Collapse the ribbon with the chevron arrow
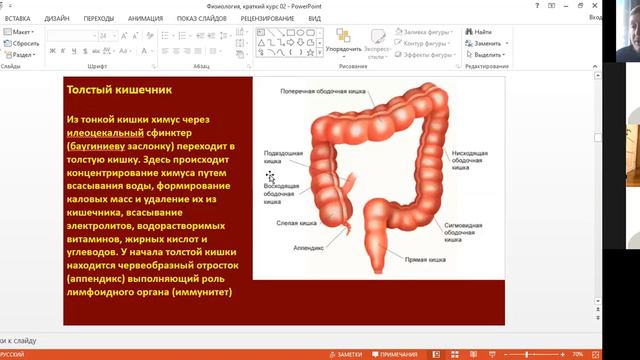Screen dimensions: 640x360 595,67
